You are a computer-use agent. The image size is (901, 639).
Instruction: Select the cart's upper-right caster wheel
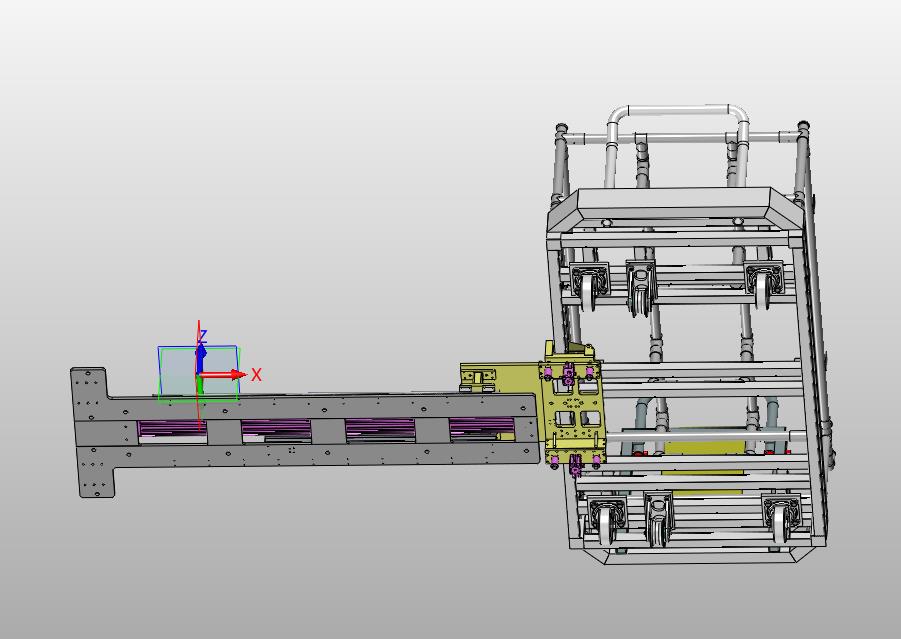pyautogui.click(x=763, y=284)
